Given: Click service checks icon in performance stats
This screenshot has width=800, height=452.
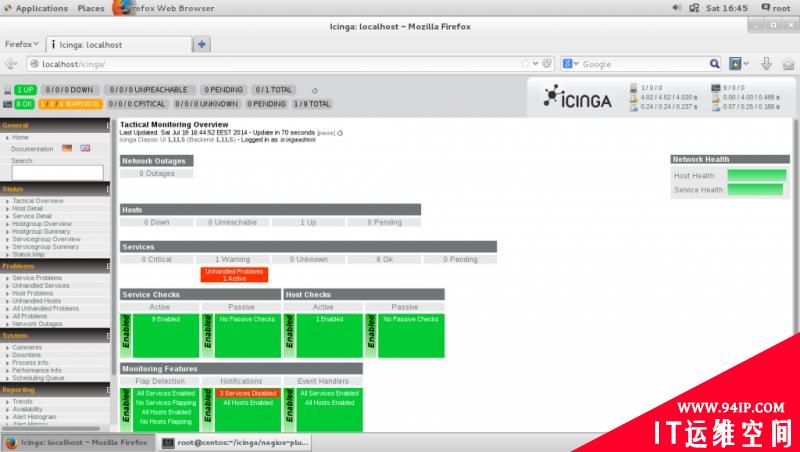Looking at the screenshot, I should (x=715, y=88).
